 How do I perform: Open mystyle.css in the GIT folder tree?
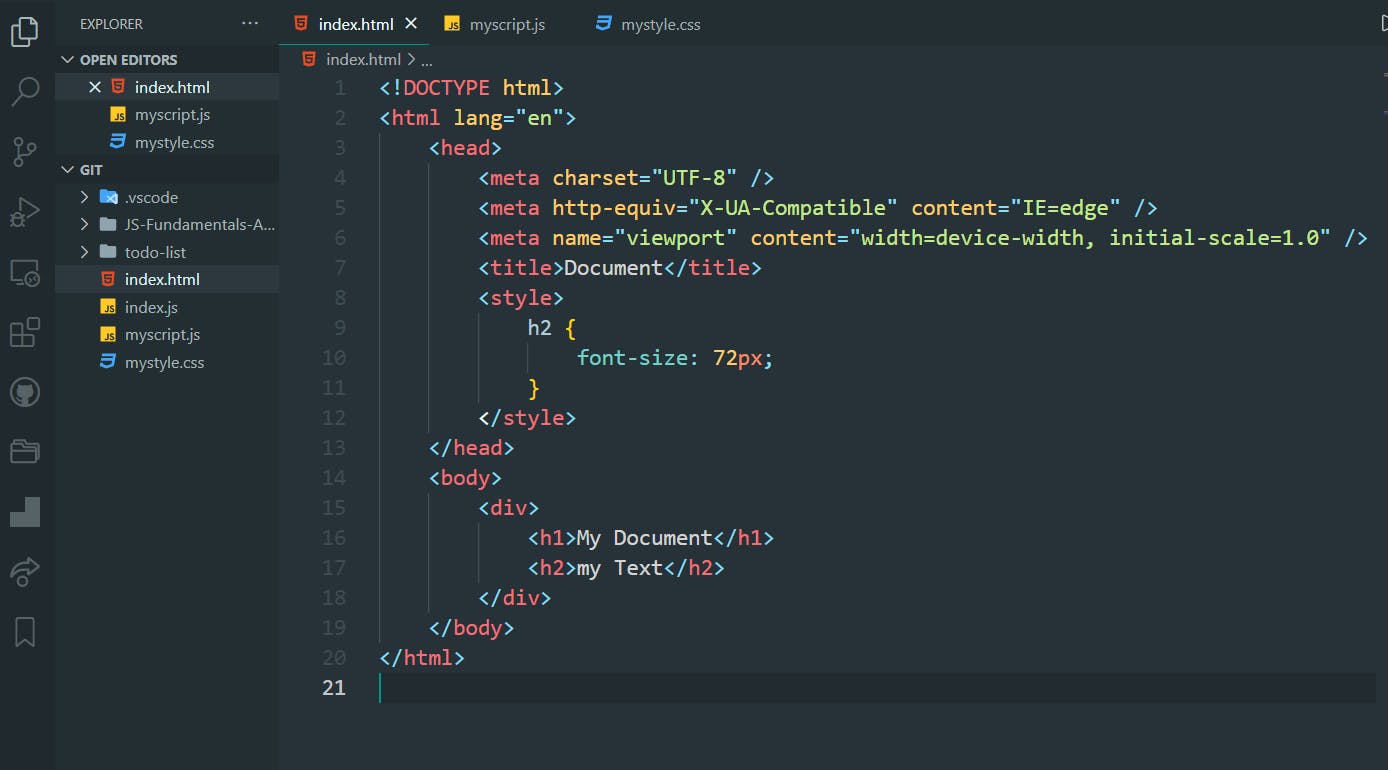point(167,362)
